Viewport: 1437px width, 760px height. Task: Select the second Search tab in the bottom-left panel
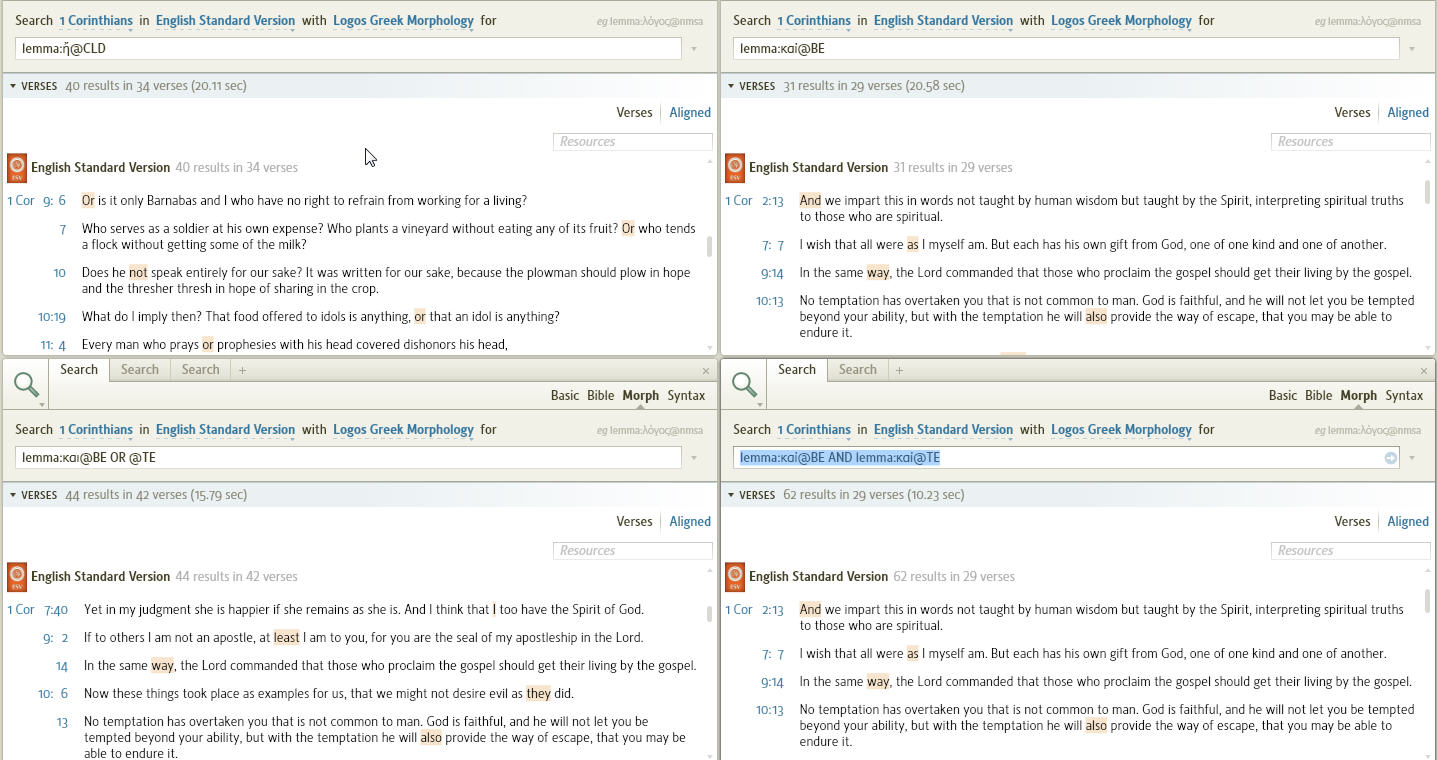coord(140,370)
